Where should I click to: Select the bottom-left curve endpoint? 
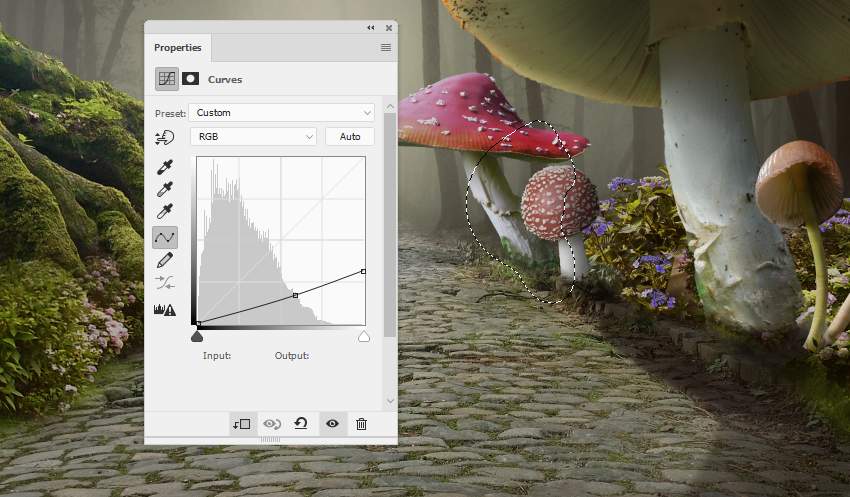(198, 324)
